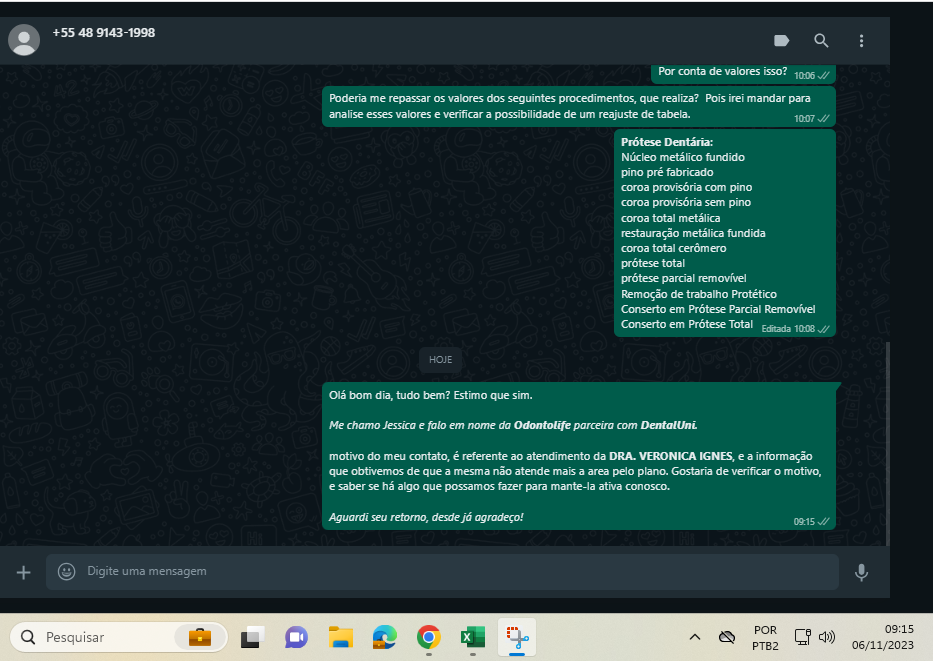Open the emoji picker smiley icon
Image resolution: width=933 pixels, height=661 pixels.
pyautogui.click(x=67, y=572)
